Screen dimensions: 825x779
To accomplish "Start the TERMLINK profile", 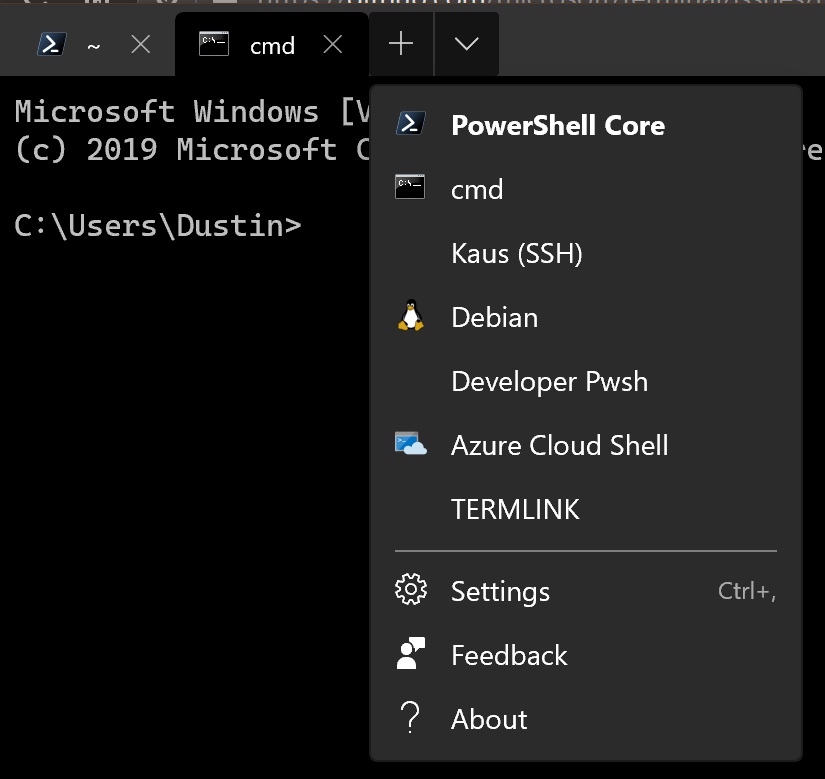I will 515,509.
